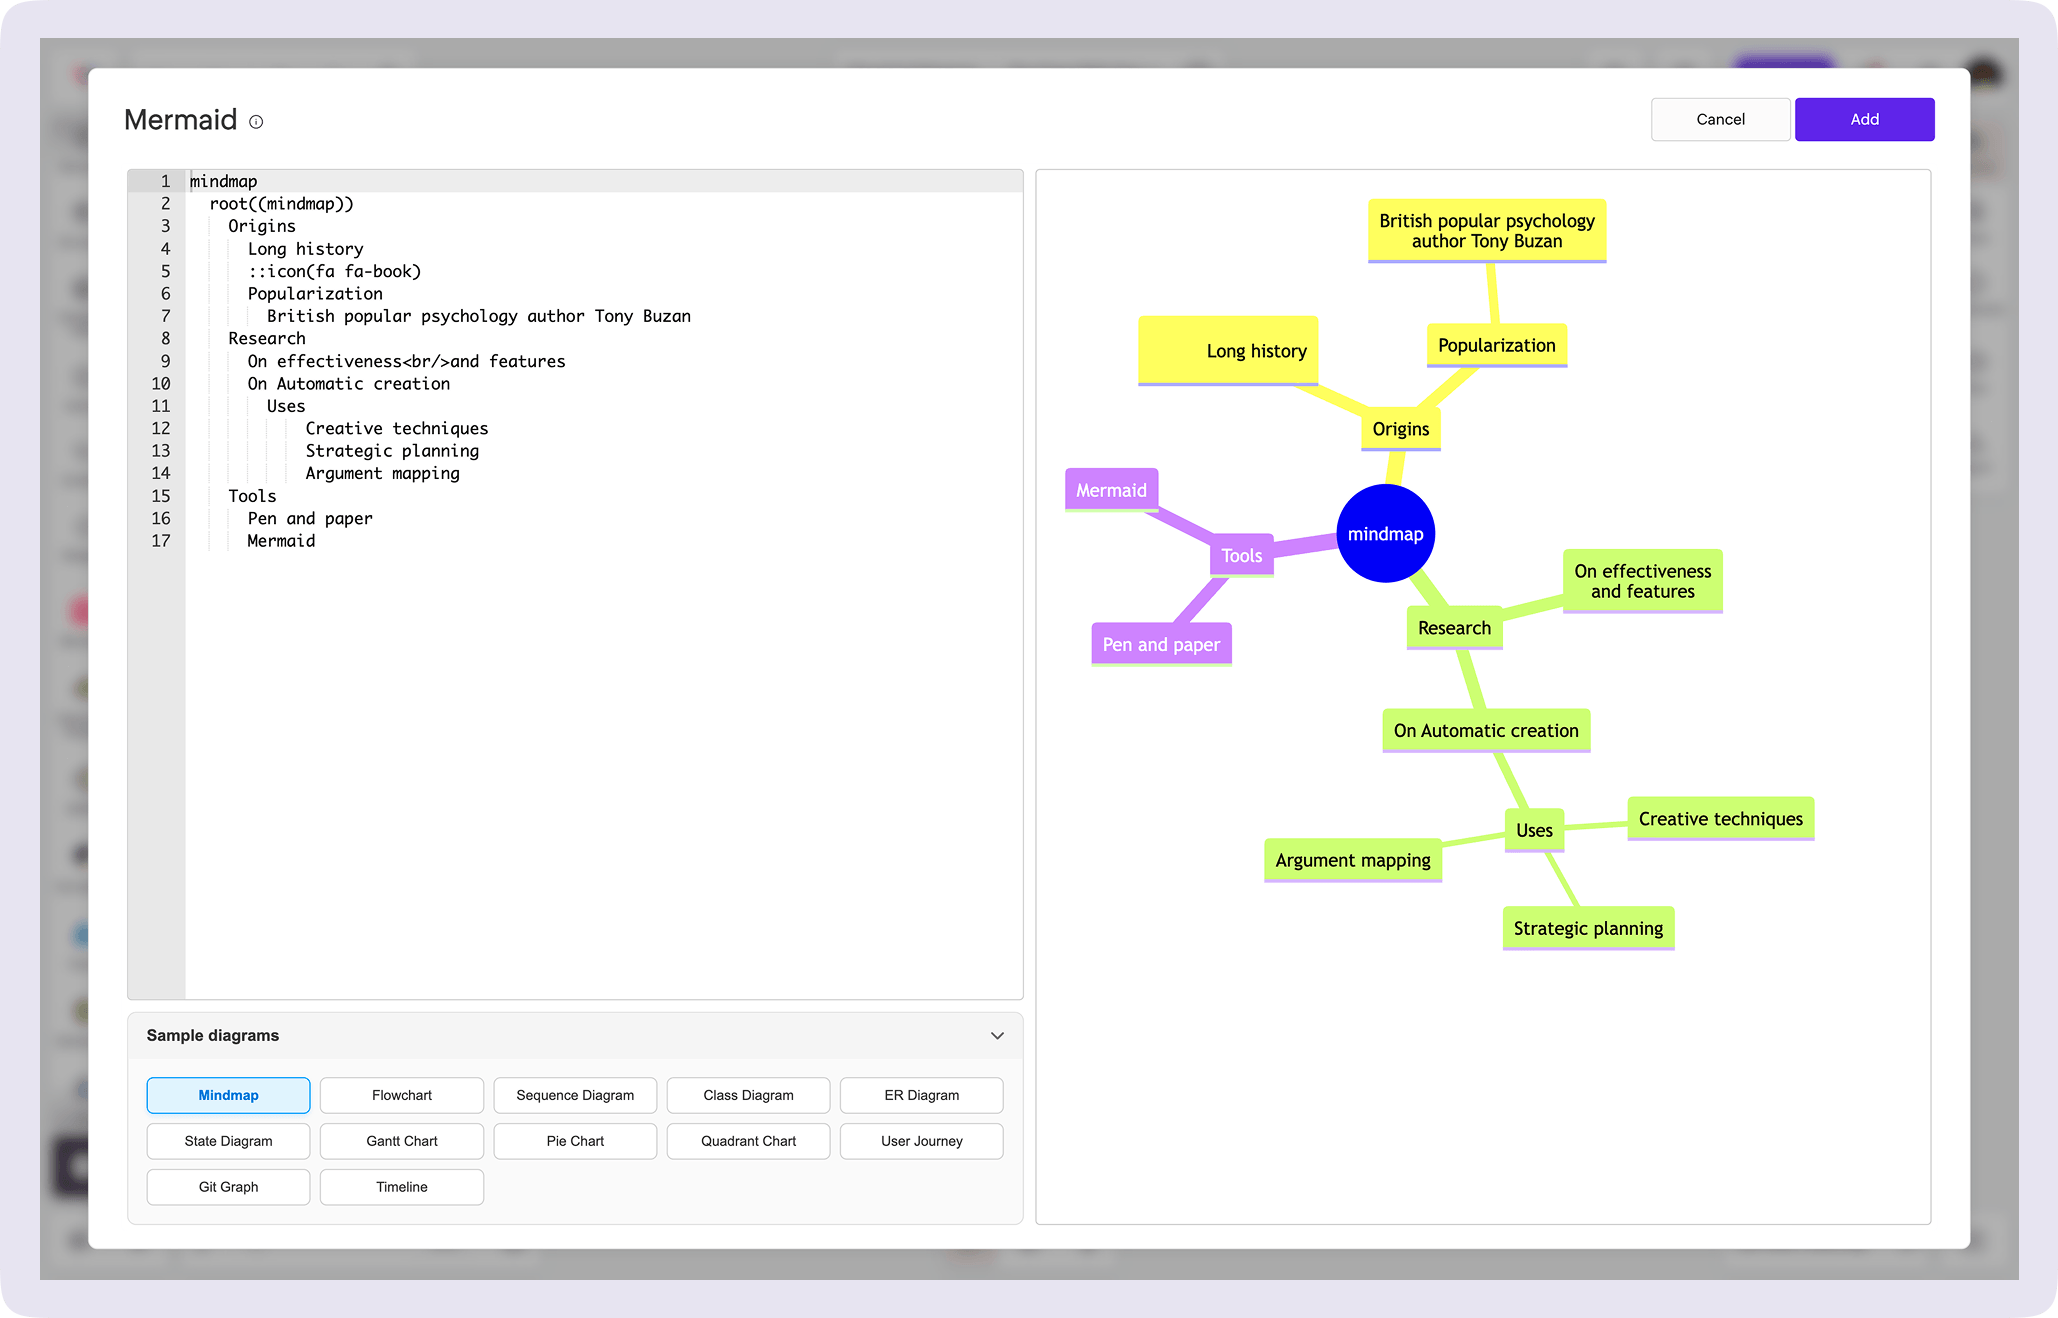
Task: Click code line 'Origins' in editor
Action: pos(262,226)
